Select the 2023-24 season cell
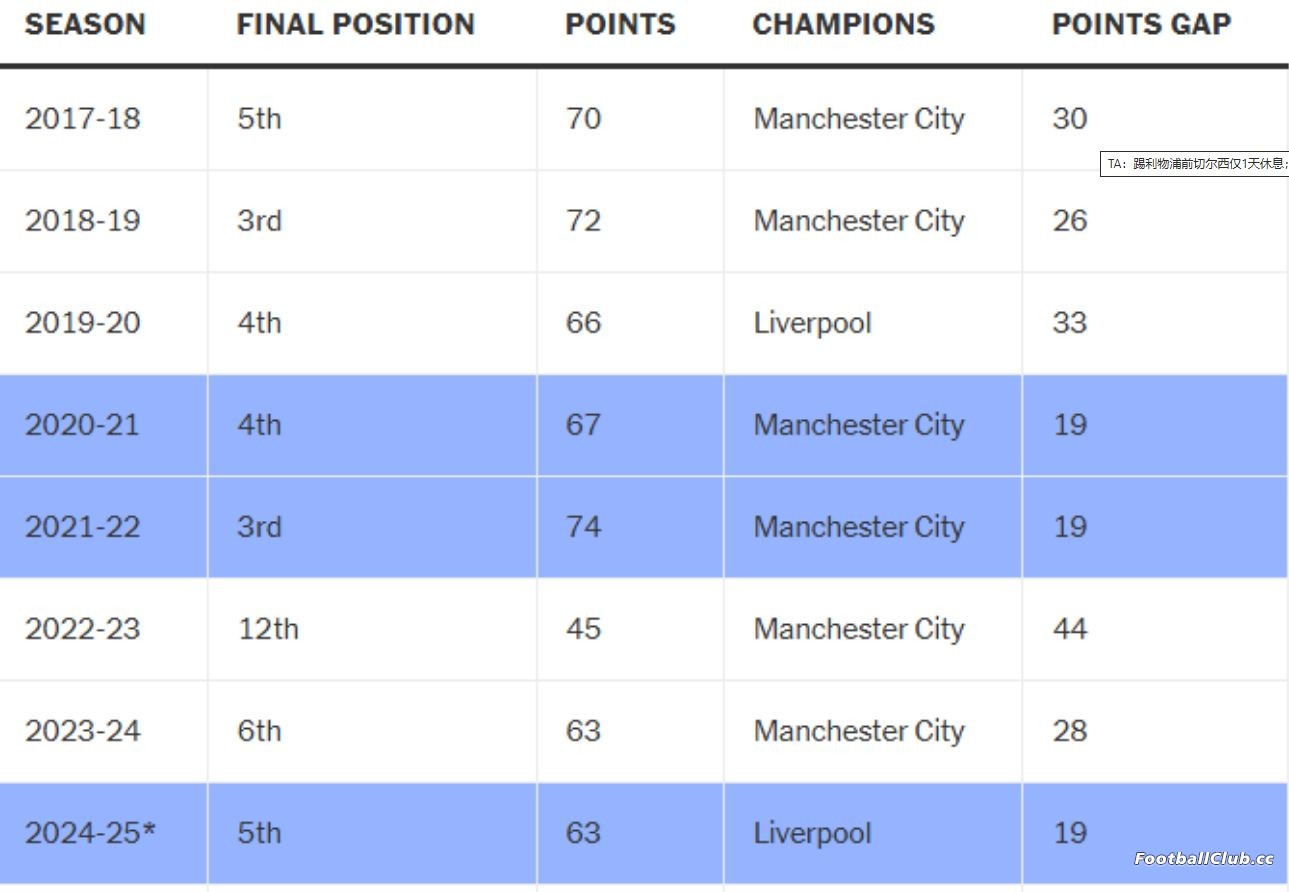 (x=103, y=731)
